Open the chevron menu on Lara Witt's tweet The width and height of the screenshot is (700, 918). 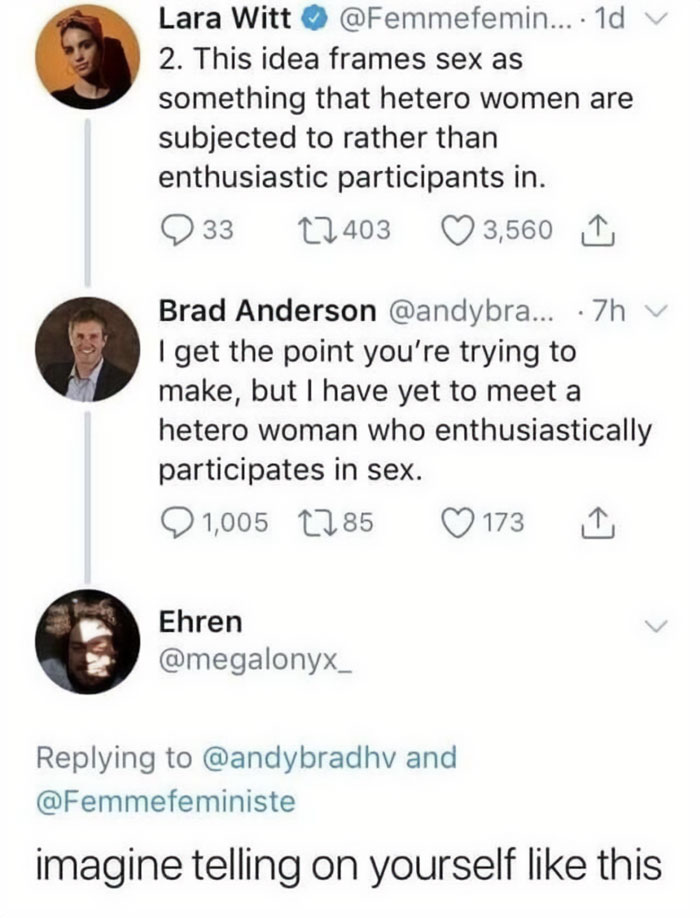[655, 16]
